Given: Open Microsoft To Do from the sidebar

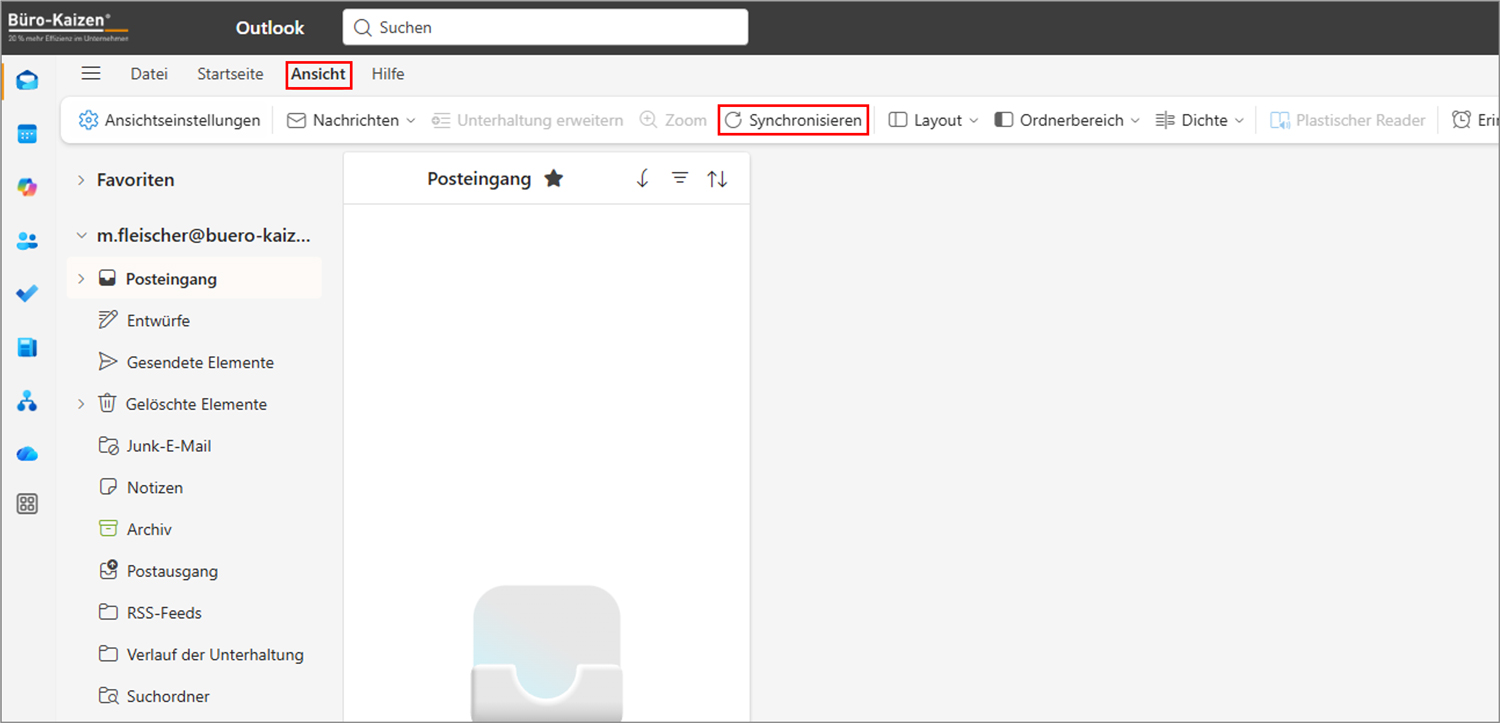Looking at the screenshot, I should tap(27, 292).
